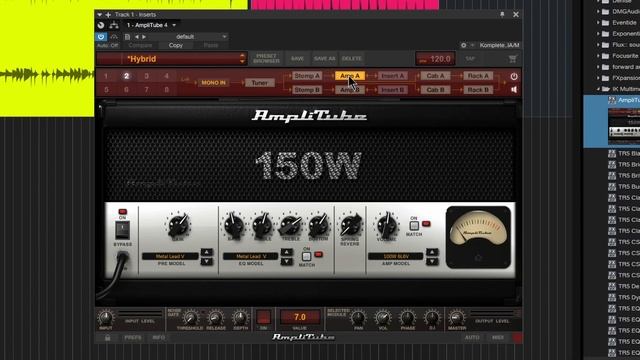This screenshot has width=640, height=360.
Task: Collapse the IK Multimedia folder
Action: 598,89
